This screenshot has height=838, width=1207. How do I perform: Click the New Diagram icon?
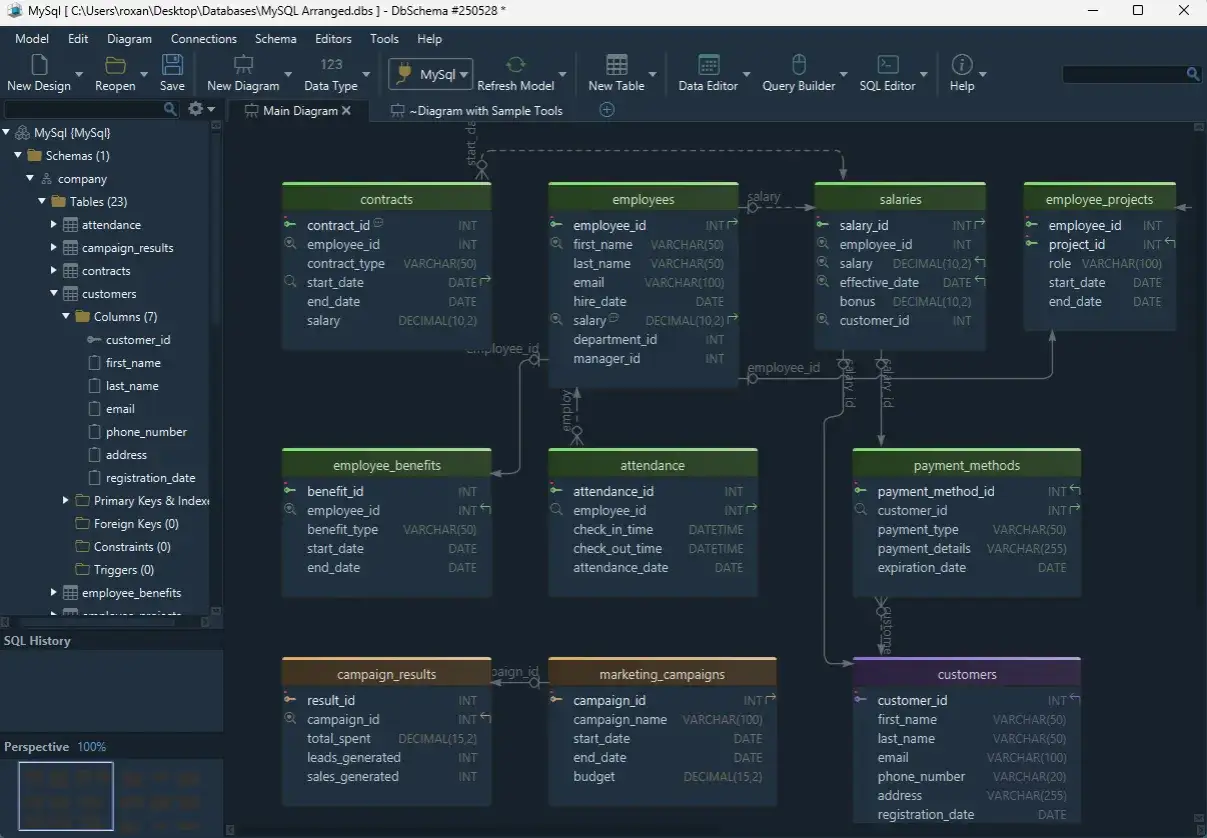pyautogui.click(x=243, y=65)
